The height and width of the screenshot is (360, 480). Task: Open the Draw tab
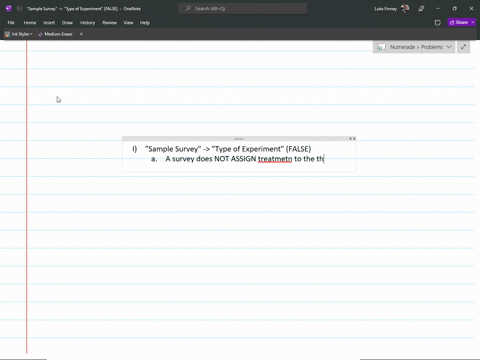pos(67,23)
